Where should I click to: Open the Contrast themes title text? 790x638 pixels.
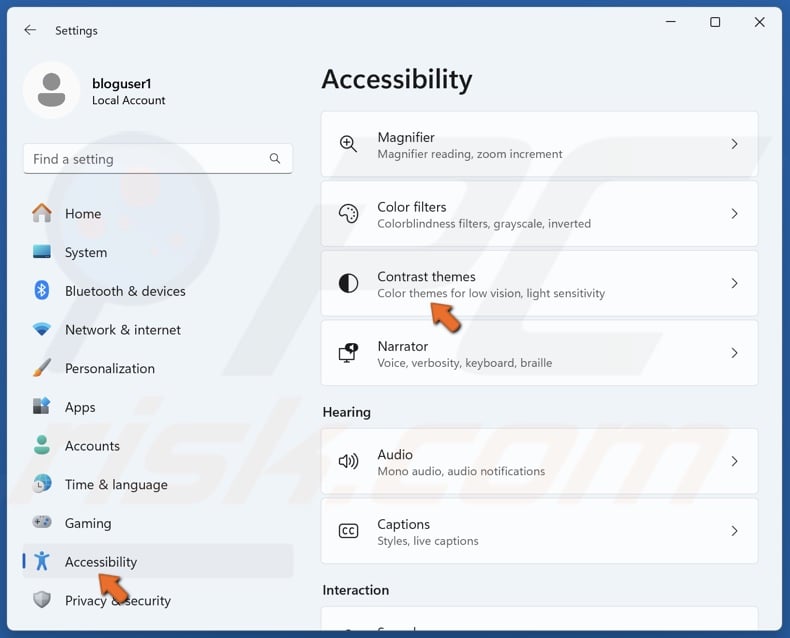(426, 277)
